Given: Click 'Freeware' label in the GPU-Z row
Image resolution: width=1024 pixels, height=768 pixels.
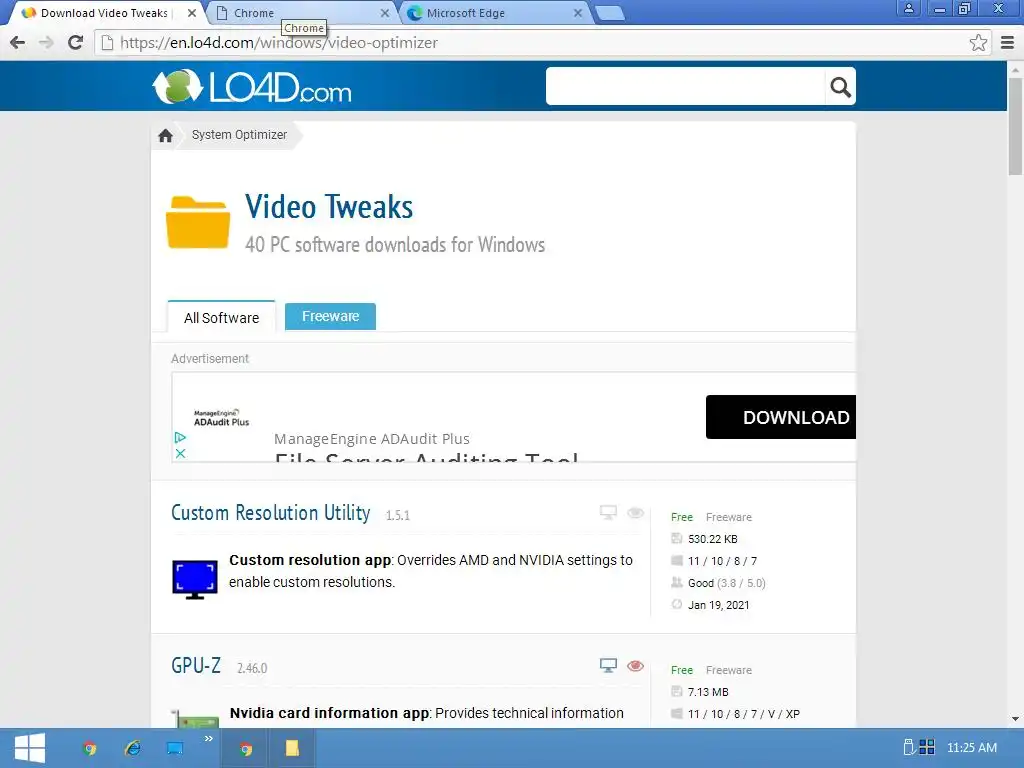Looking at the screenshot, I should pos(729,670).
